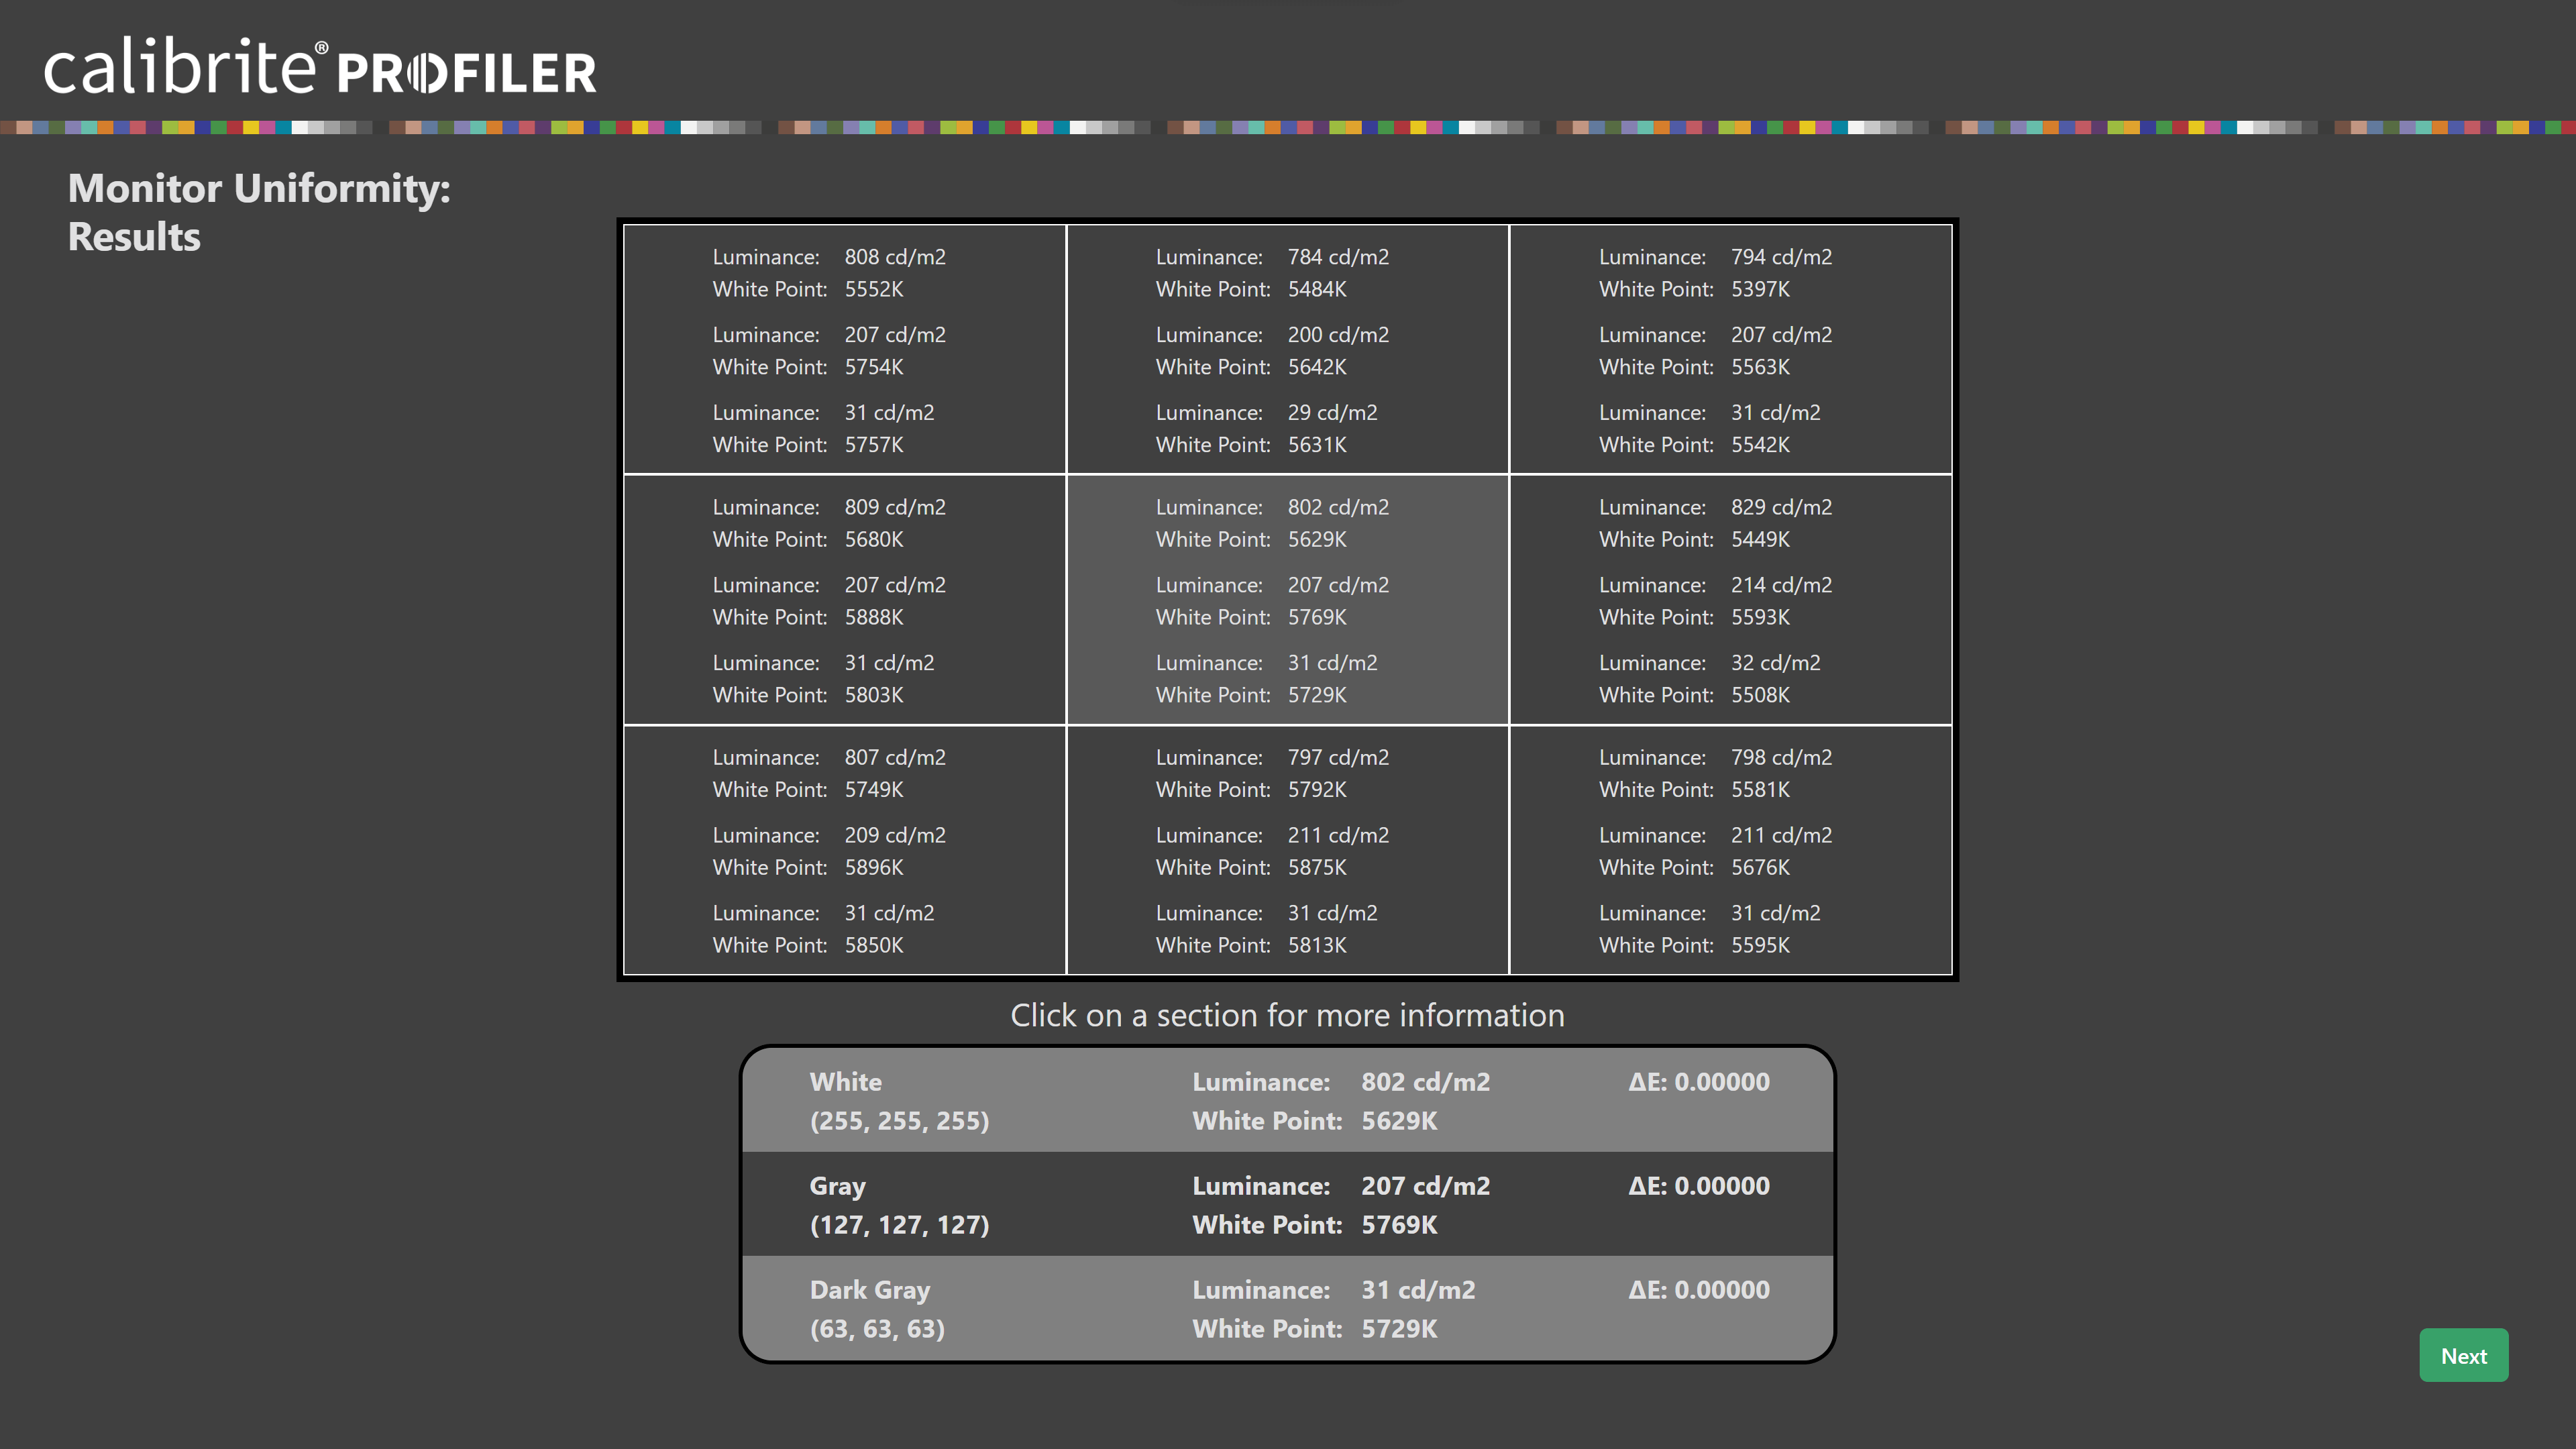Select the middle-right section showing 829 cd/m2
This screenshot has width=2576, height=1449.
[1730, 599]
